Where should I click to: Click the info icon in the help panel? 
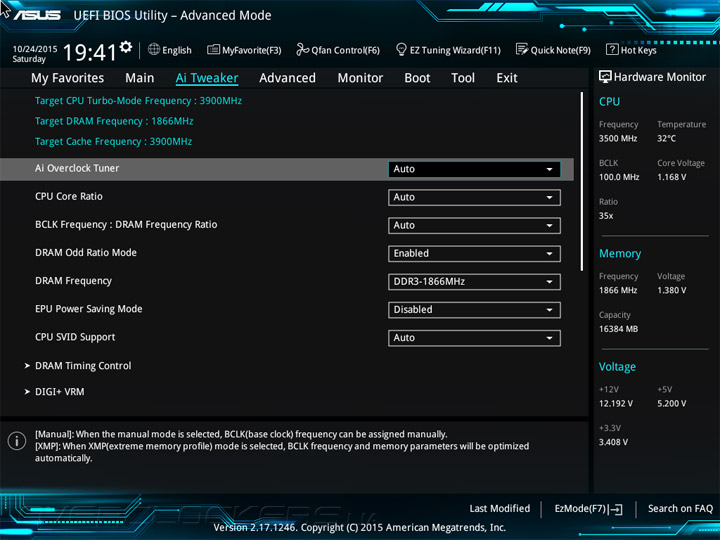tap(17, 441)
